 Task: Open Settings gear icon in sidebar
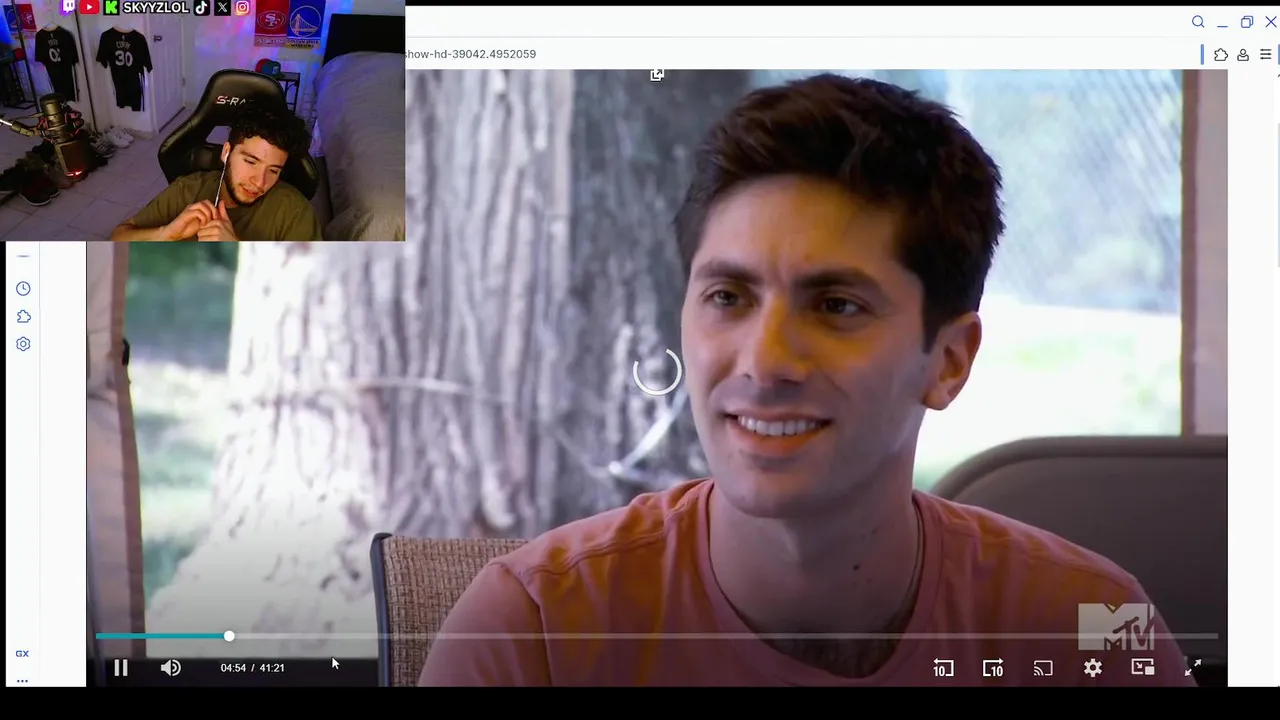point(23,344)
